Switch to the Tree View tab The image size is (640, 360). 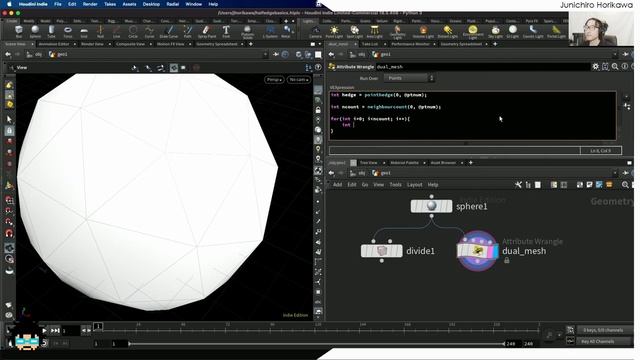[369, 163]
